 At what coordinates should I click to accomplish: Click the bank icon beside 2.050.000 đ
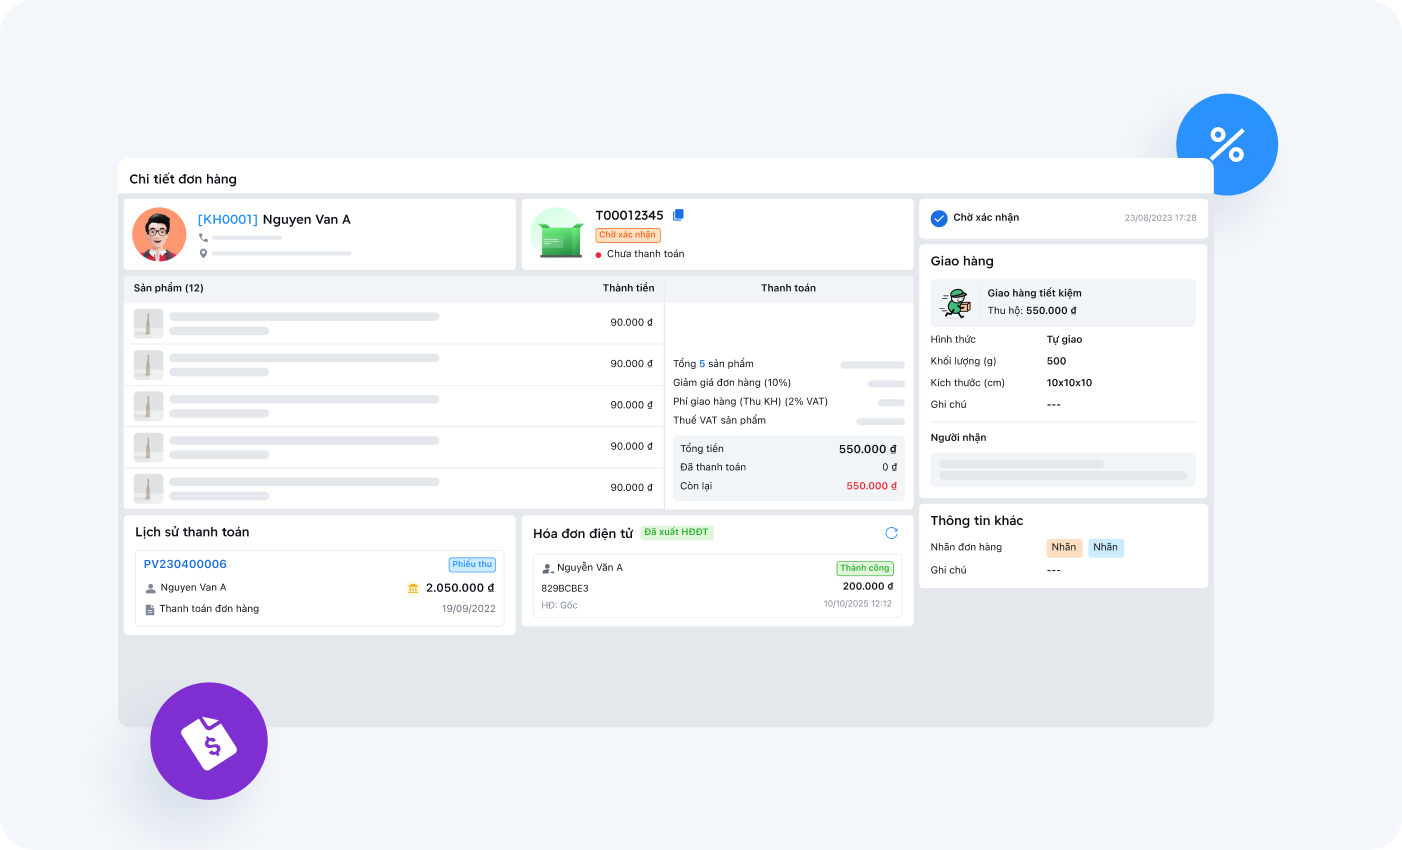coord(413,588)
